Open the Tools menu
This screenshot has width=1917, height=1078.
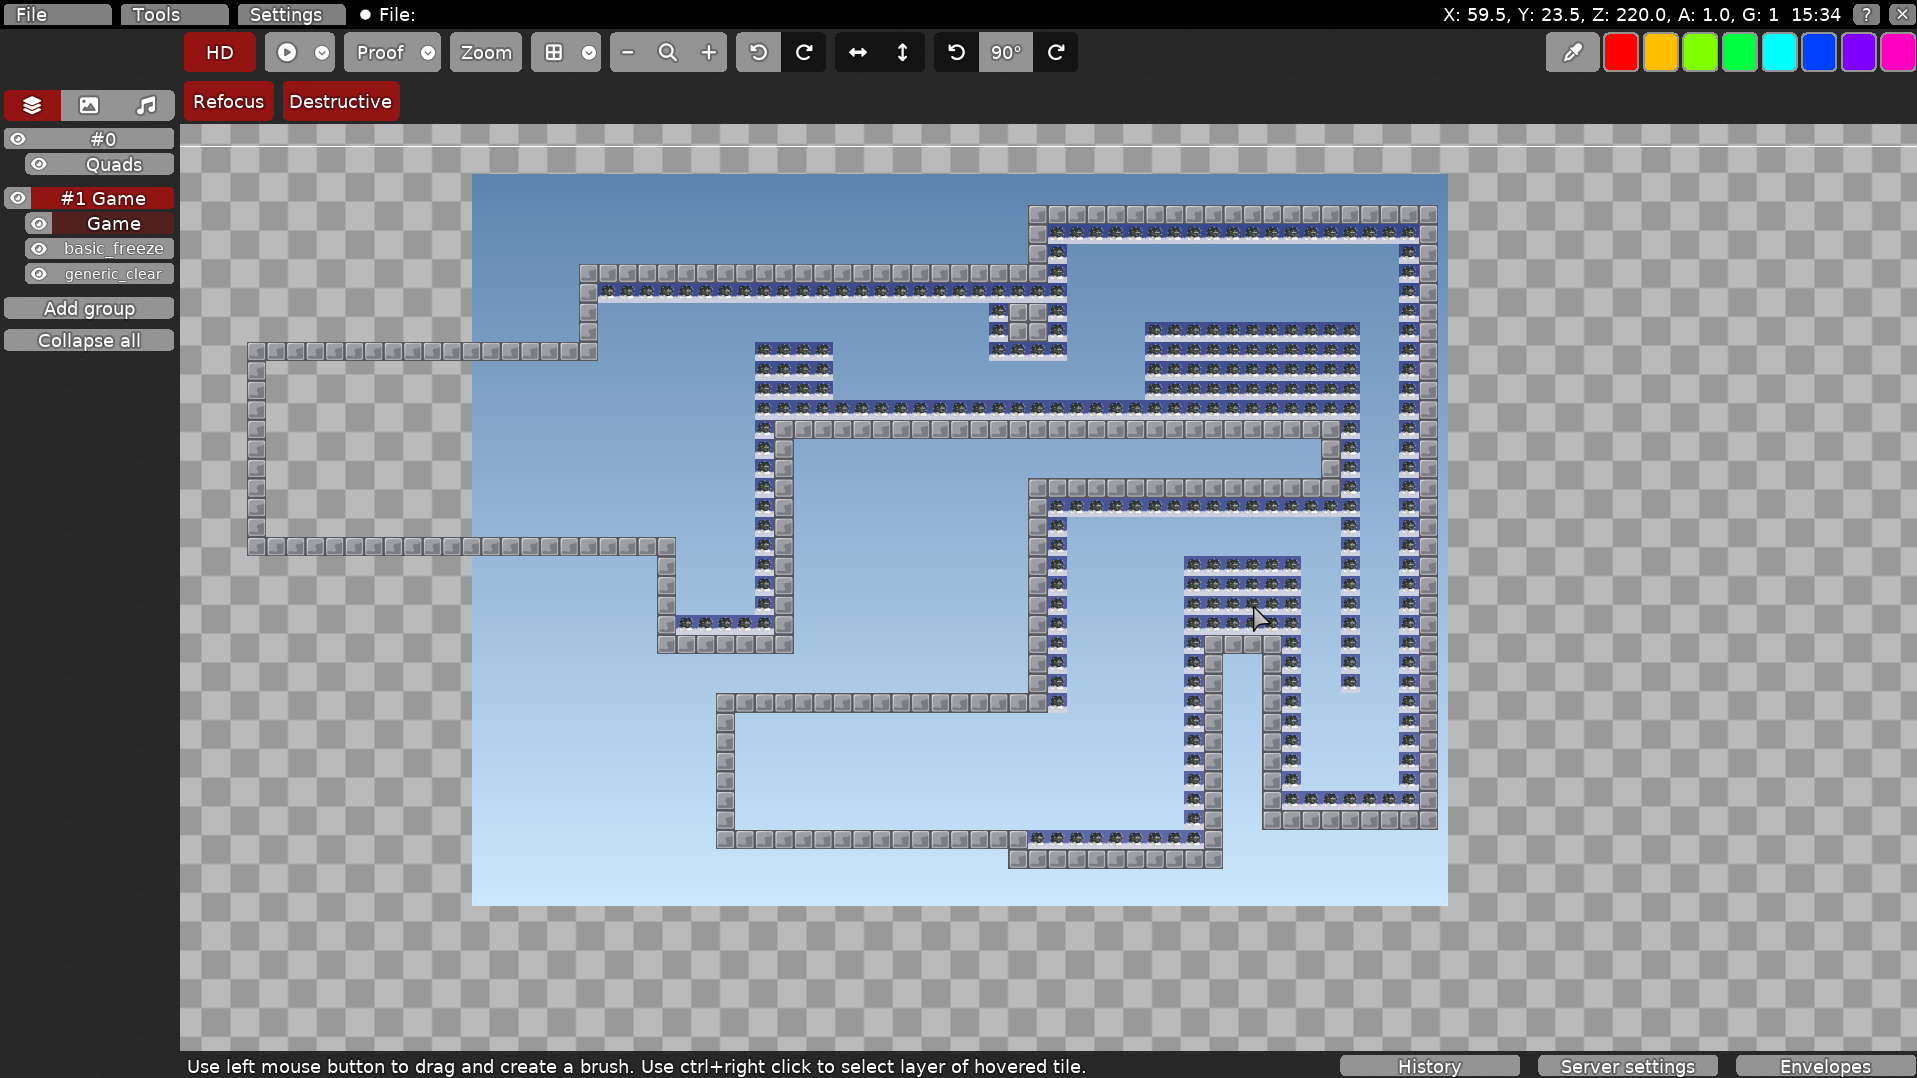[174, 14]
